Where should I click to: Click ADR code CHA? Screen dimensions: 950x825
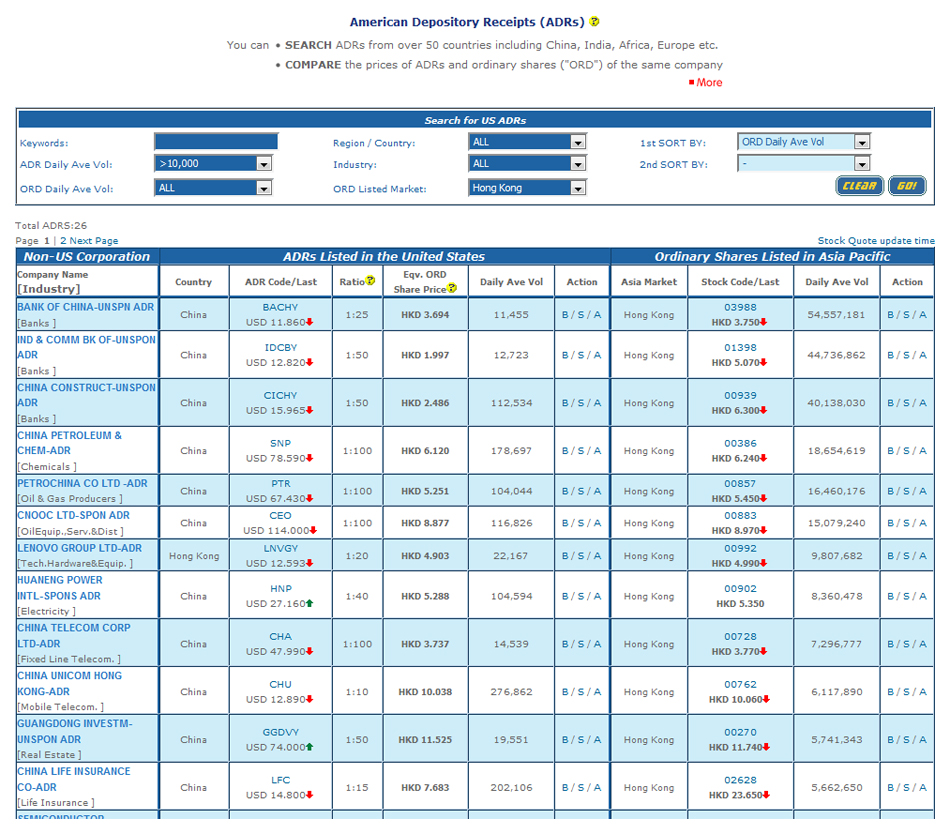point(281,636)
